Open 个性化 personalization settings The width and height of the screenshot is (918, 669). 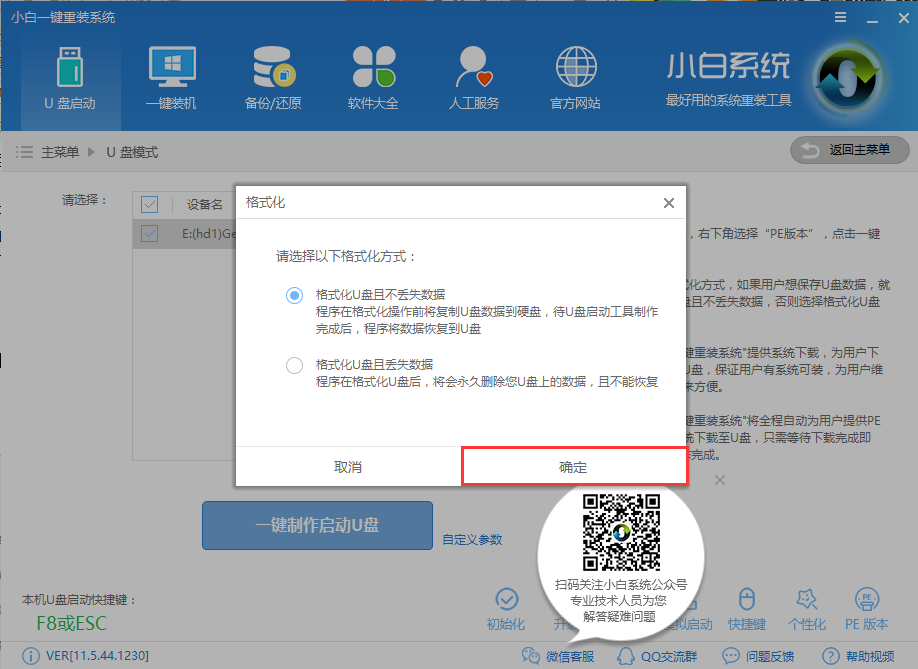[x=806, y=608]
